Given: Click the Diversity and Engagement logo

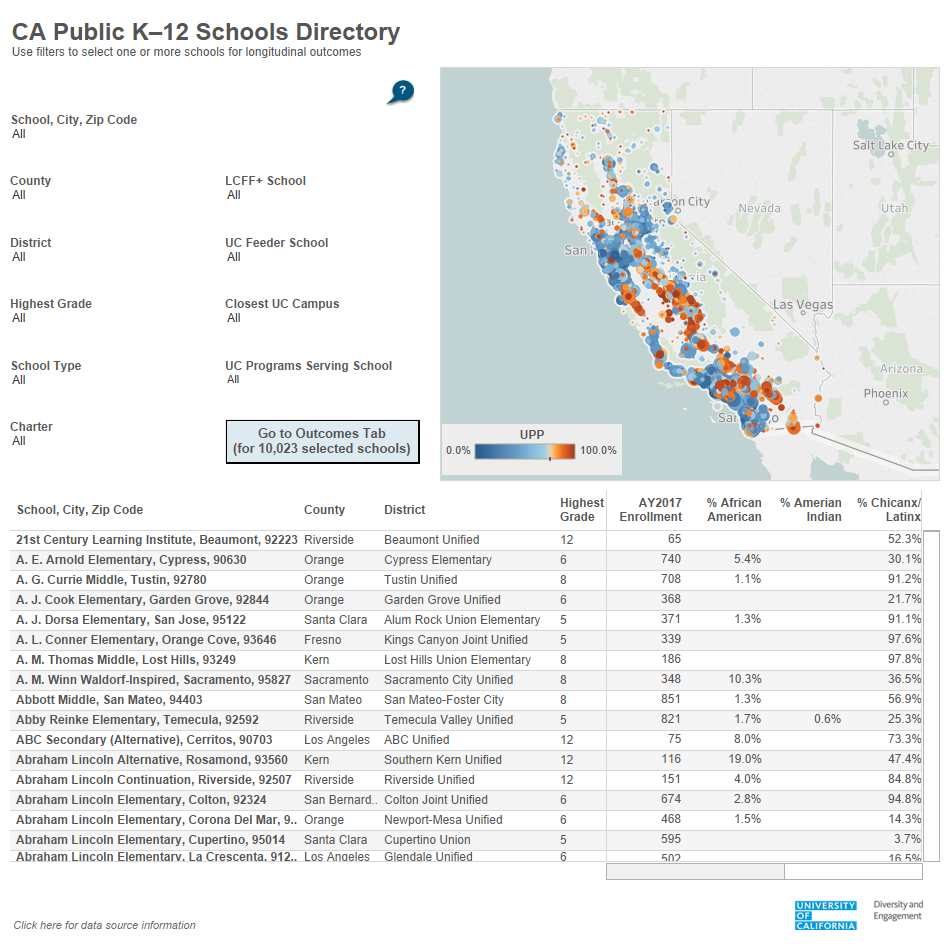Looking at the screenshot, I should click(898, 910).
